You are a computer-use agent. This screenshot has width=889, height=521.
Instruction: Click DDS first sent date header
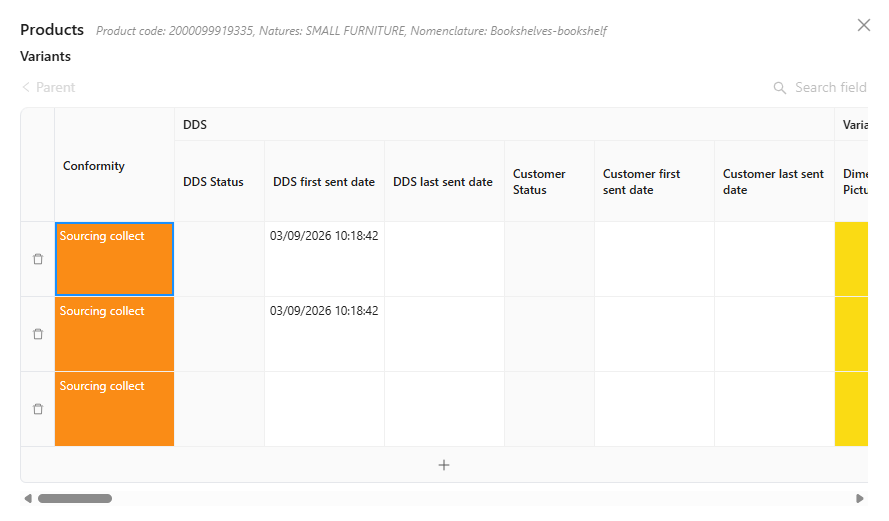[324, 181]
